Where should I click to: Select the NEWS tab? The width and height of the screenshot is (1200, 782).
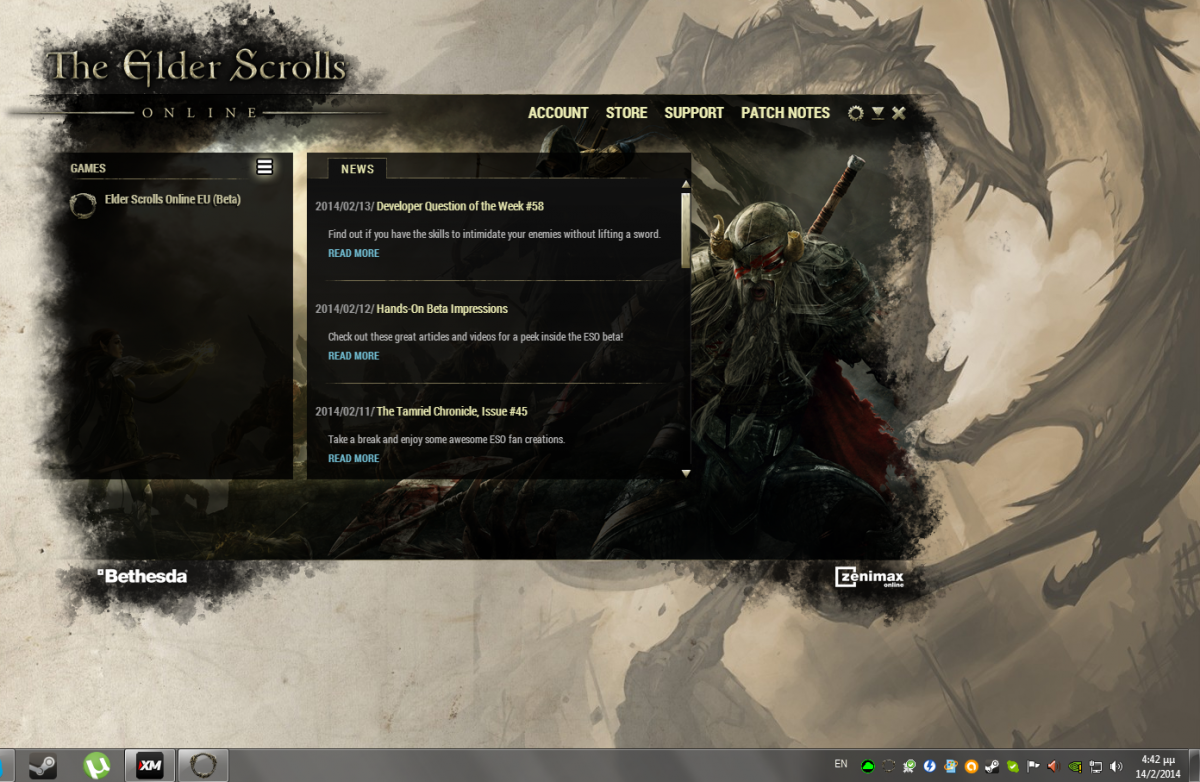(357, 169)
